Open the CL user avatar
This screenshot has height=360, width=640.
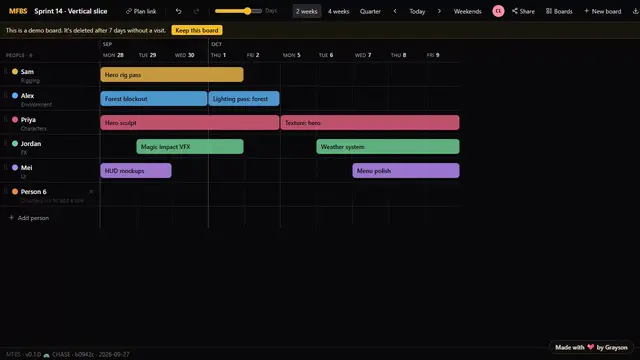[x=498, y=11]
